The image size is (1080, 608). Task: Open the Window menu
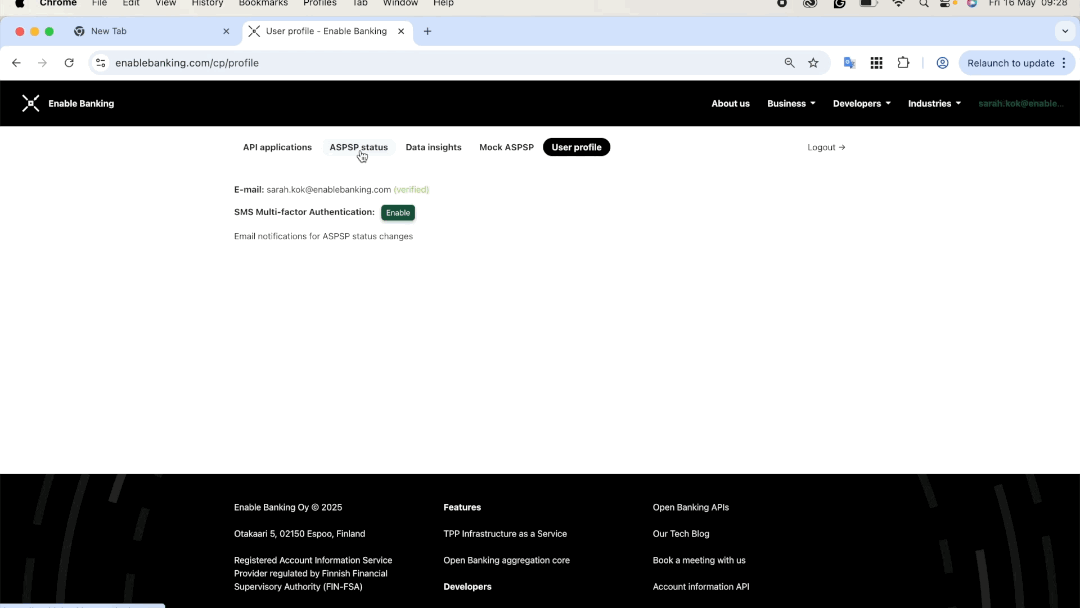400,3
